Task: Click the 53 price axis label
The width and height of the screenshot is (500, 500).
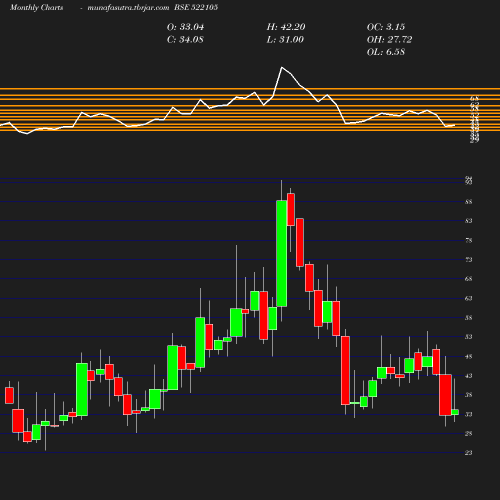Action: [x=469, y=337]
